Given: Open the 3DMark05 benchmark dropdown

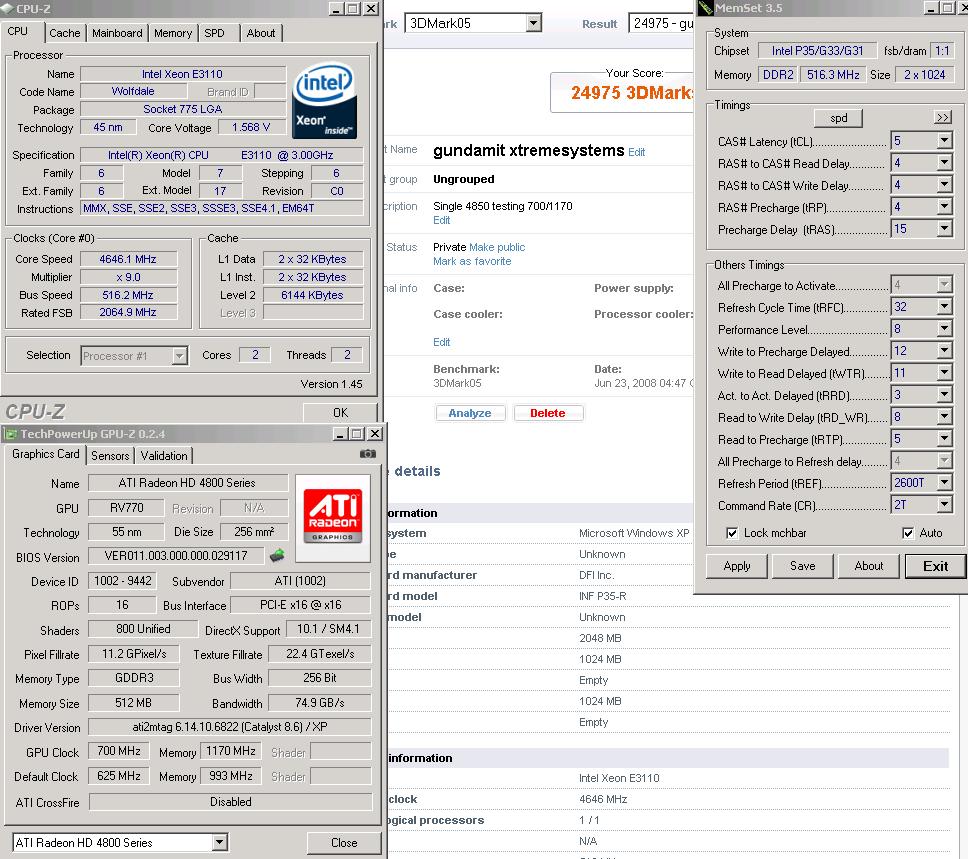Looking at the screenshot, I should click(x=534, y=23).
